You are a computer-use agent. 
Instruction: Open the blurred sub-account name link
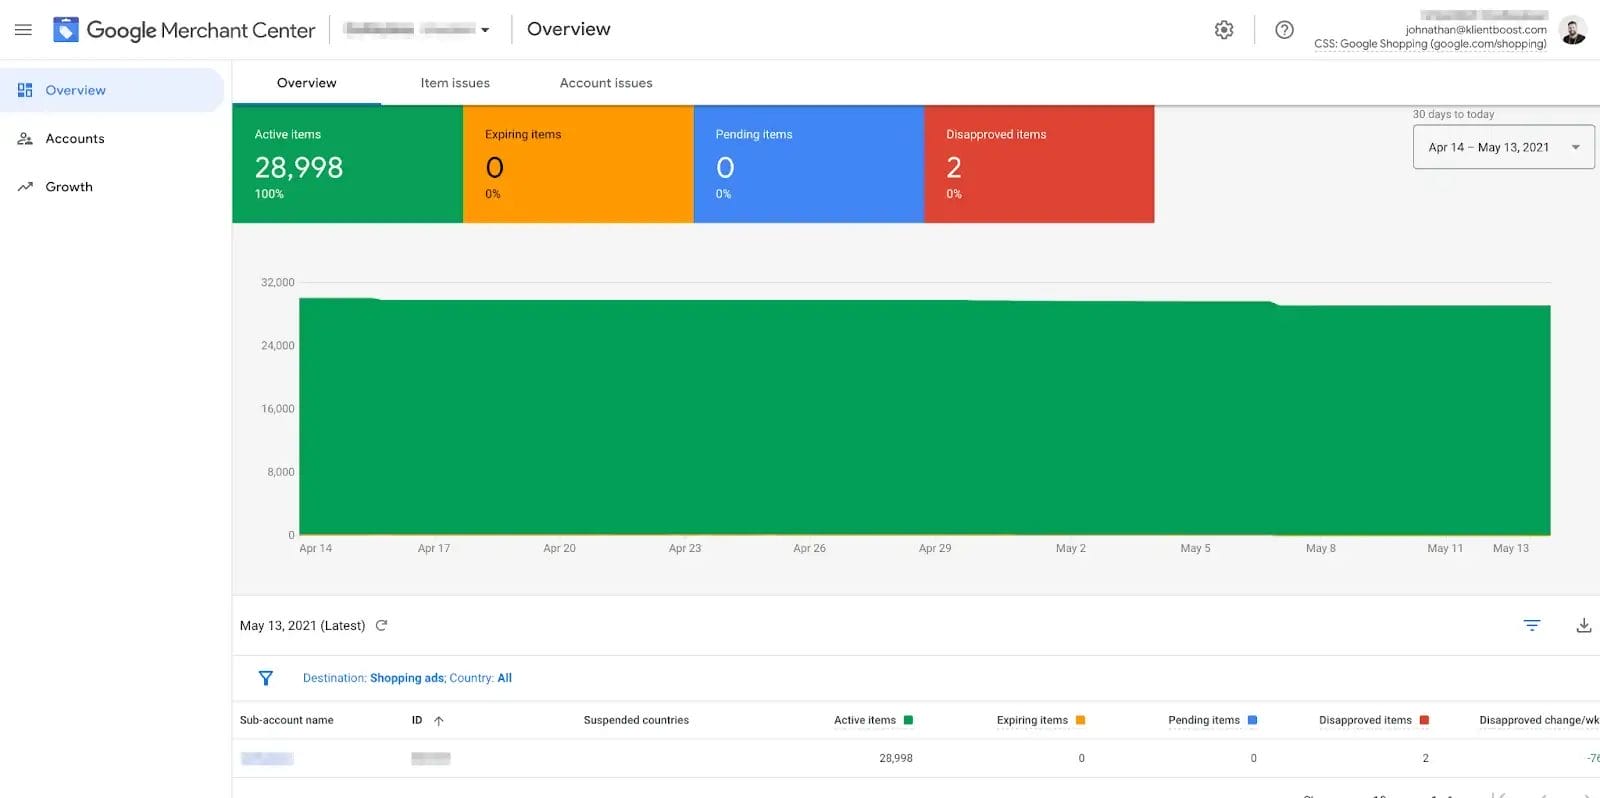(267, 759)
